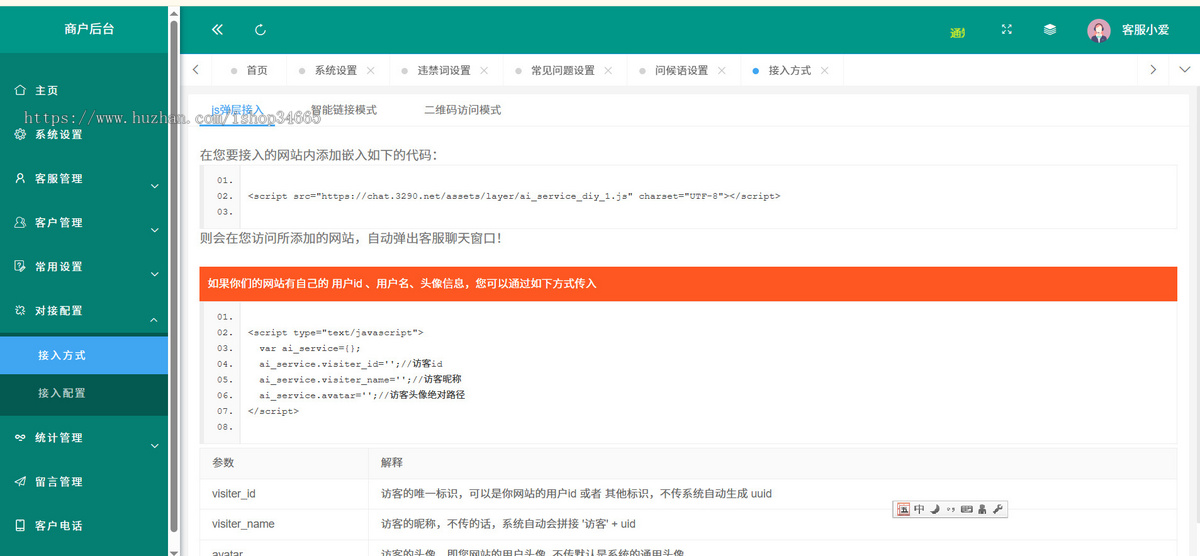Open the IME wrench settings icon
1200x556 pixels.
click(x=997, y=509)
